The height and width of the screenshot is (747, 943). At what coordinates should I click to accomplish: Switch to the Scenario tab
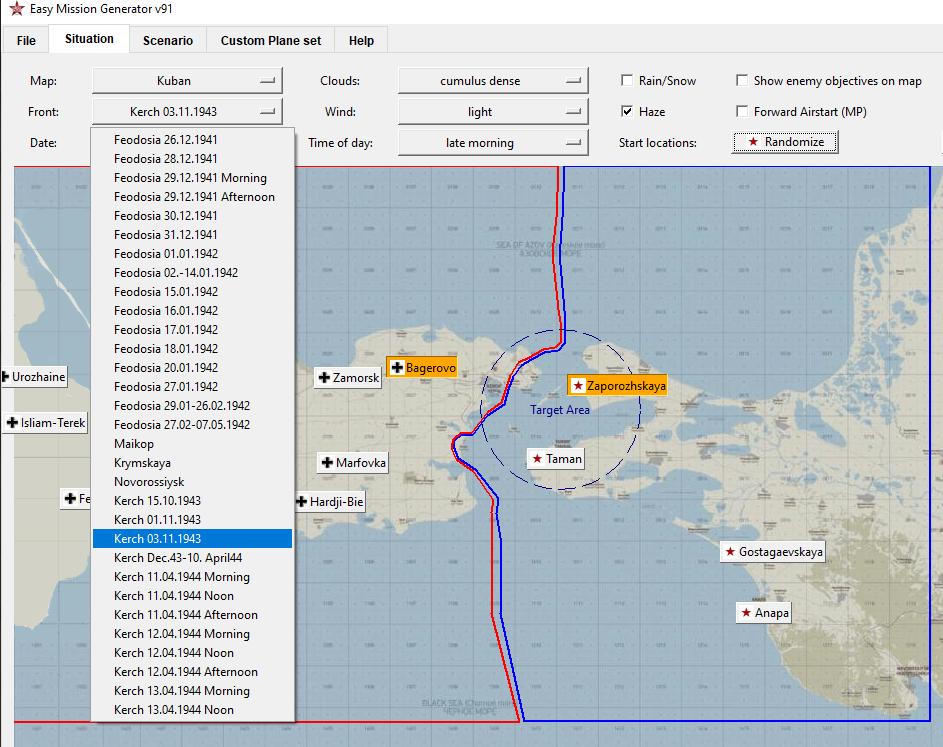[168, 40]
